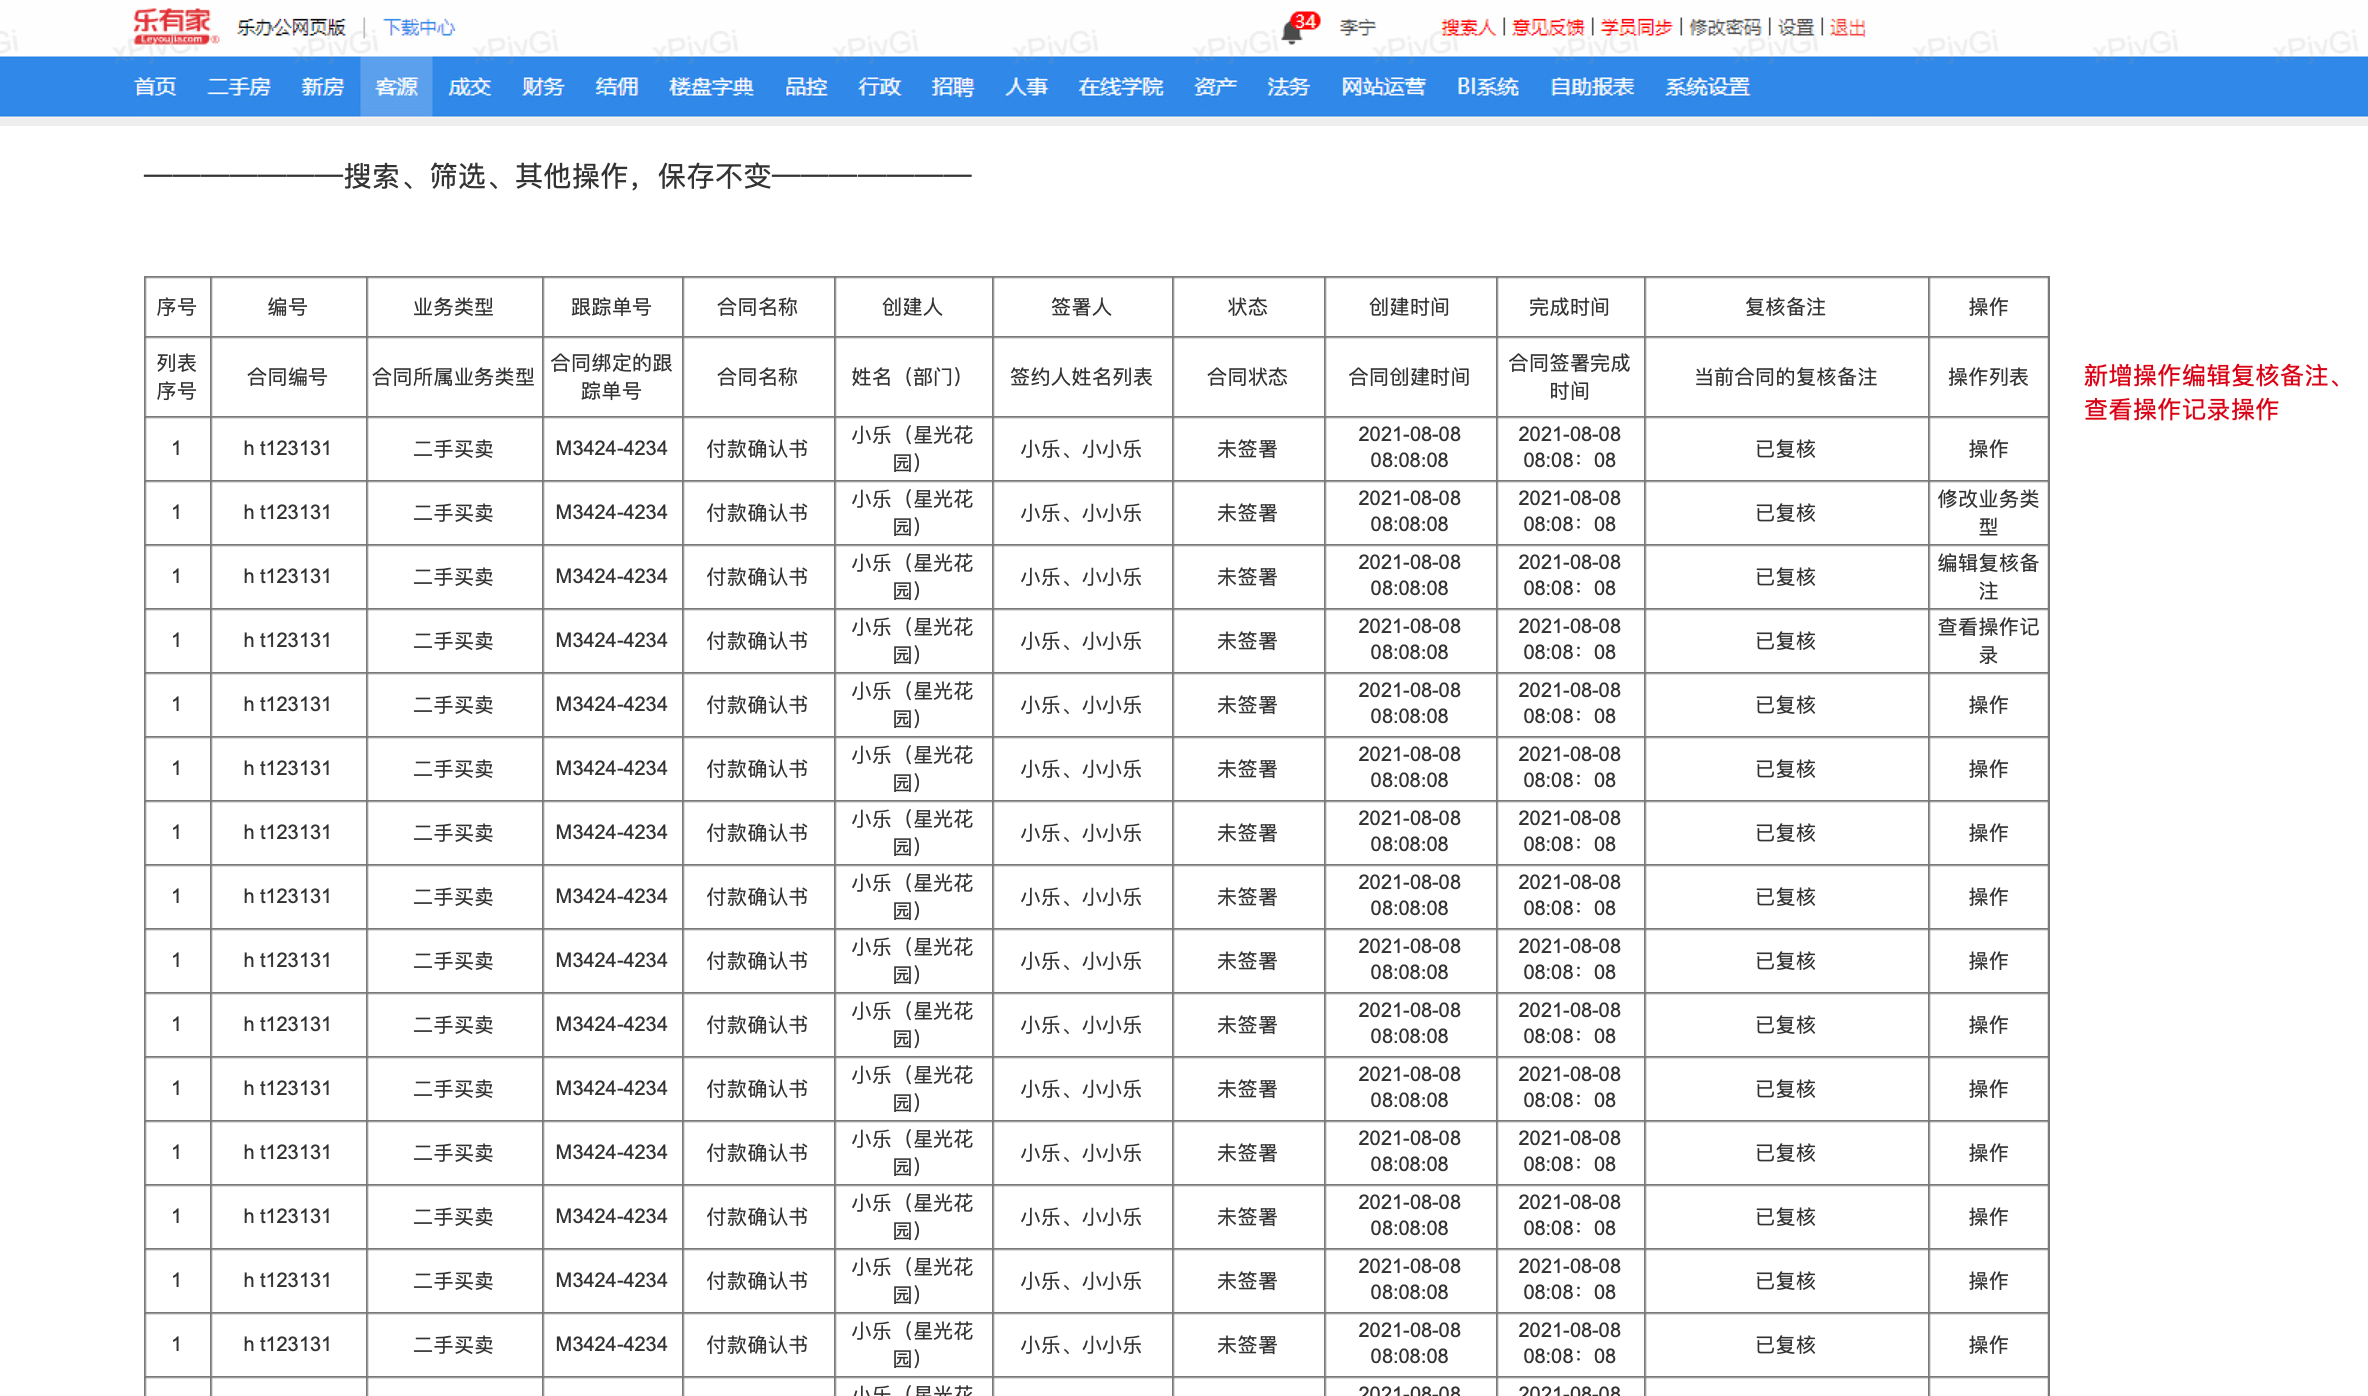Image resolution: width=2368 pixels, height=1396 pixels.
Task: Click 学员同步 link
Action: 1636,28
